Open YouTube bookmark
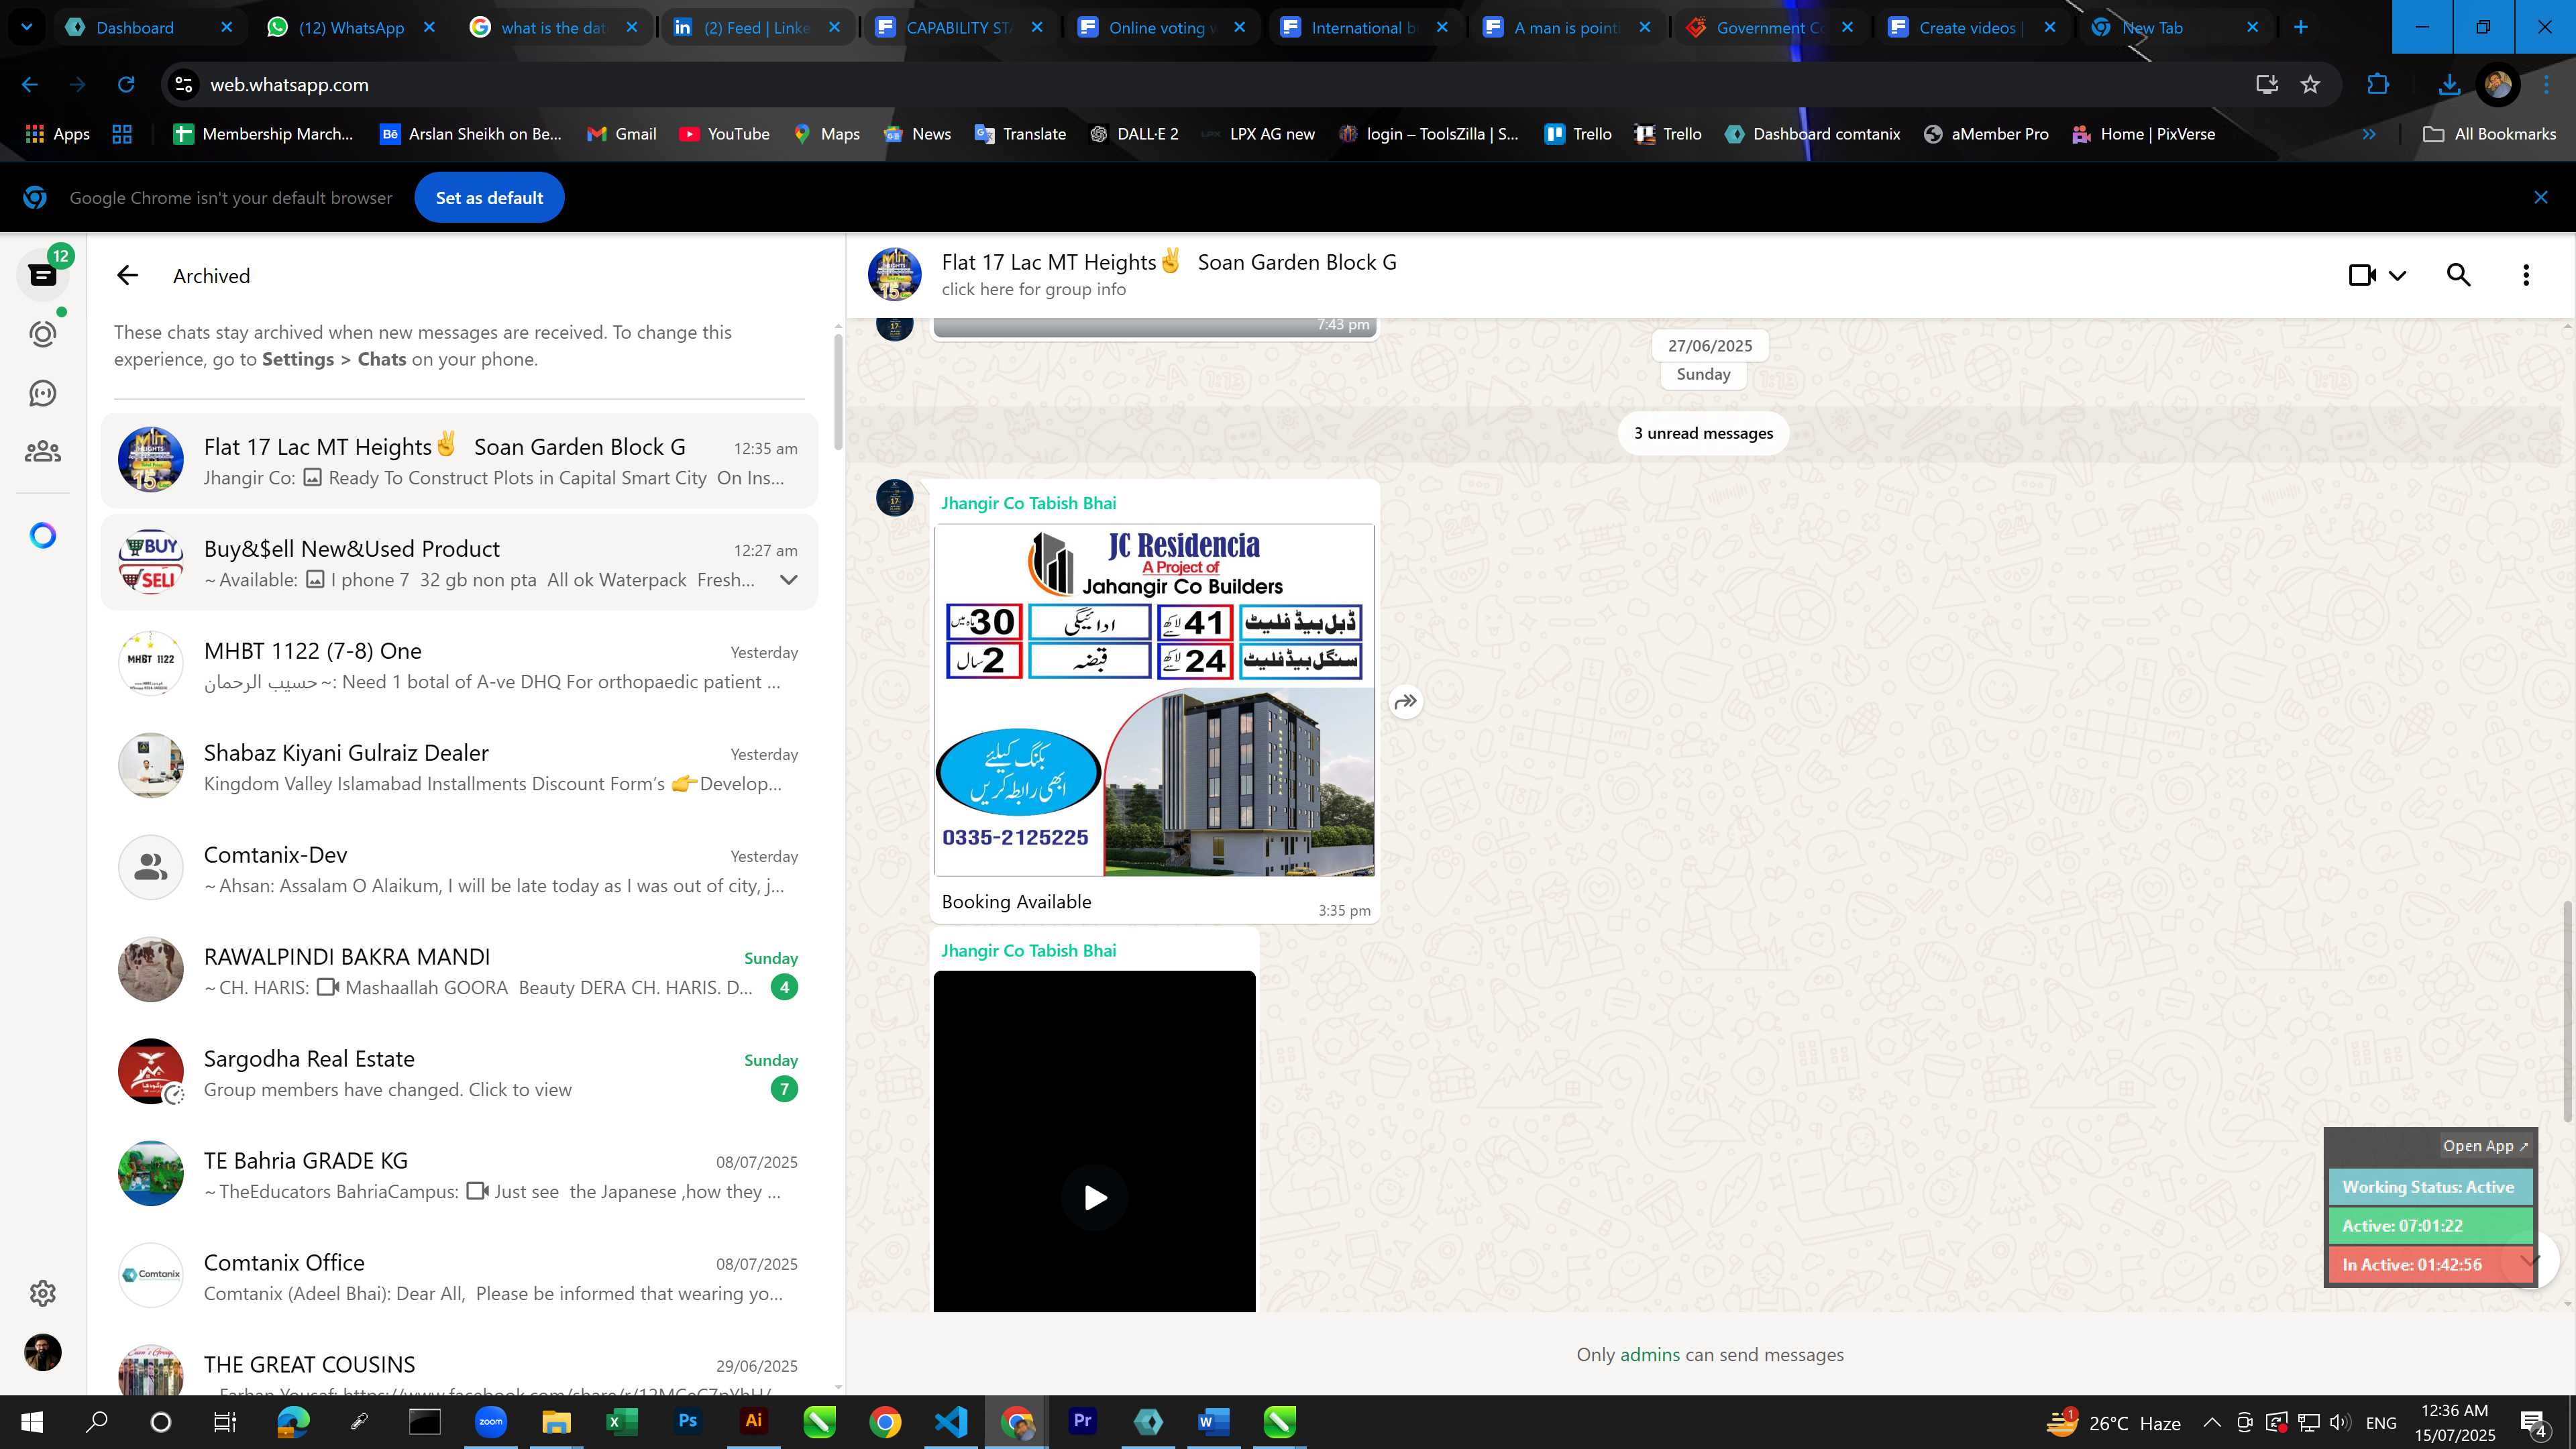2576x1449 pixels. pos(724,134)
